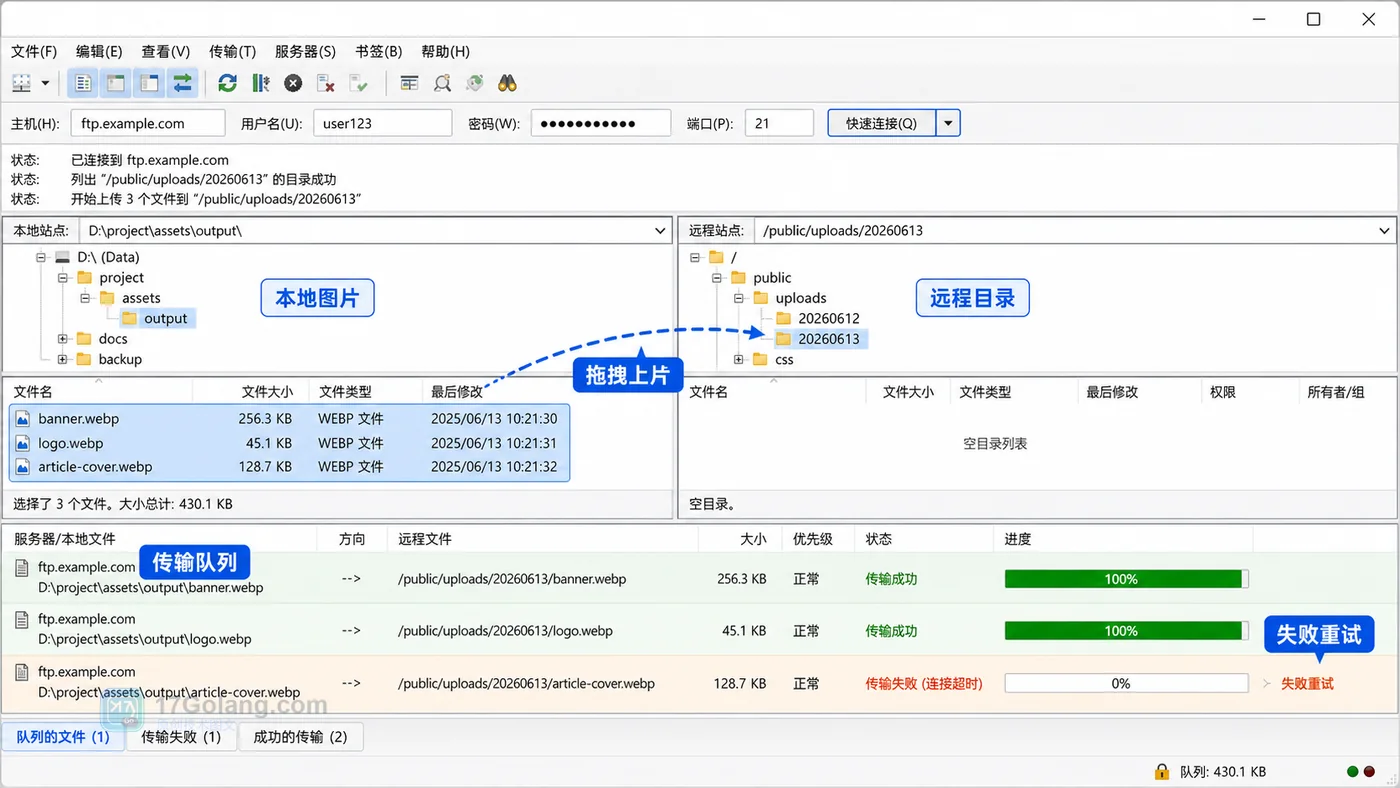Toggle transfer queue display
The image size is (1400, 788).
182,83
